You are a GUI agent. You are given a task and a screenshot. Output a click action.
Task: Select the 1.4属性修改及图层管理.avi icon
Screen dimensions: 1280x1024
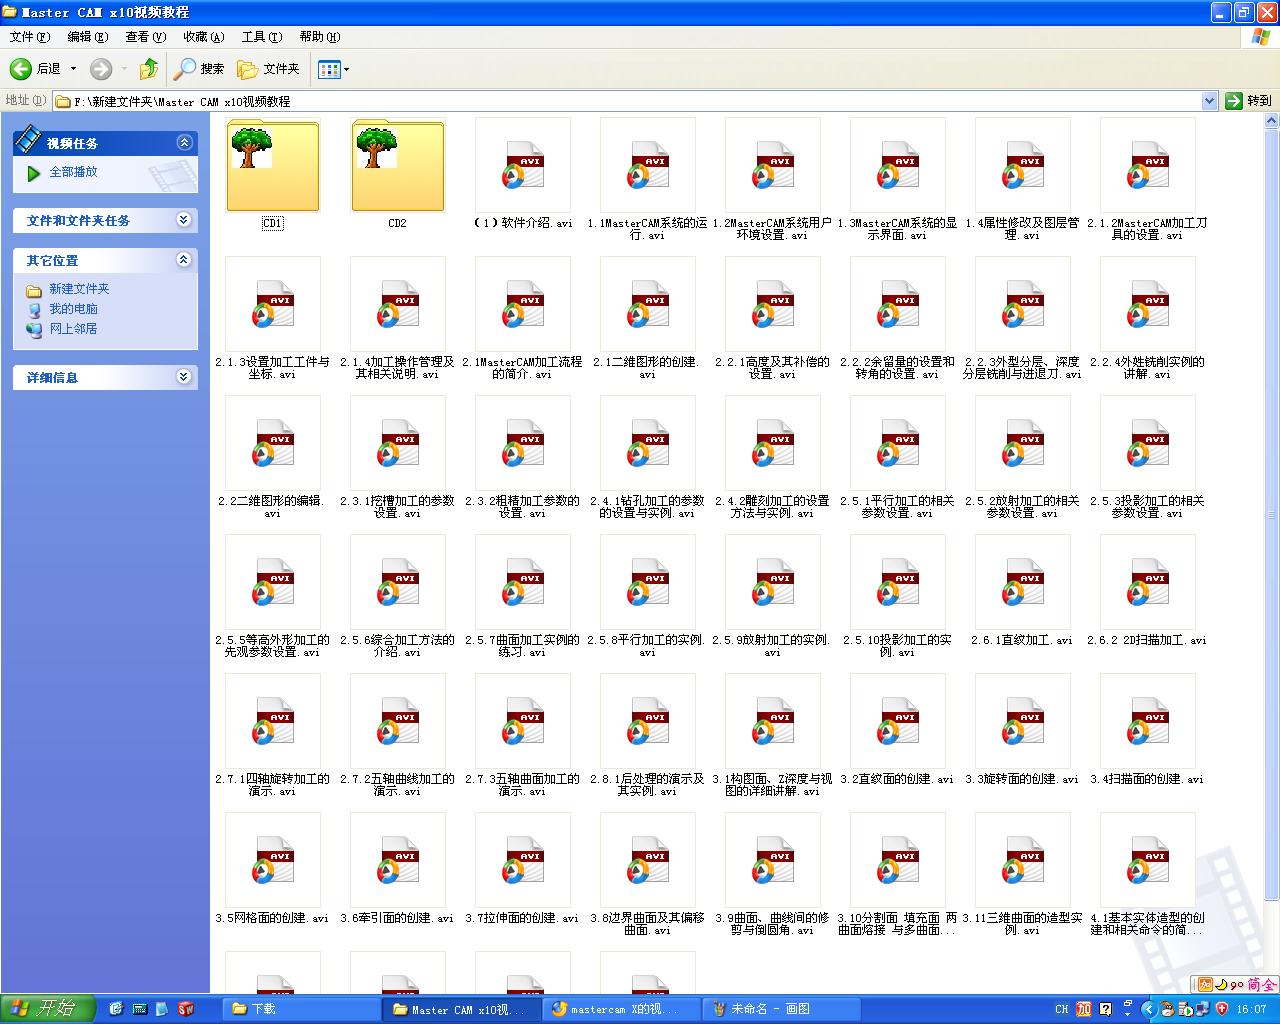[x=1023, y=165]
